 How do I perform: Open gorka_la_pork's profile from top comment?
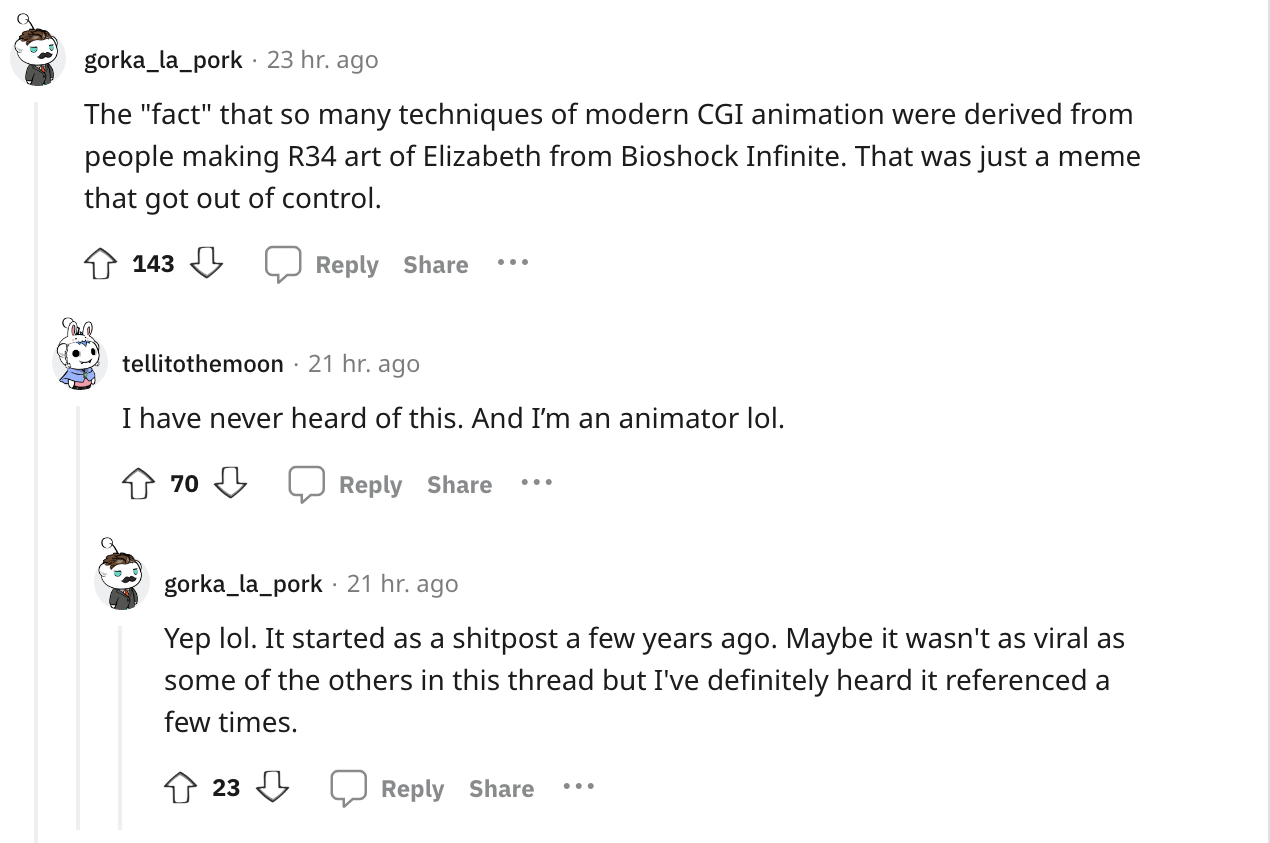(163, 60)
